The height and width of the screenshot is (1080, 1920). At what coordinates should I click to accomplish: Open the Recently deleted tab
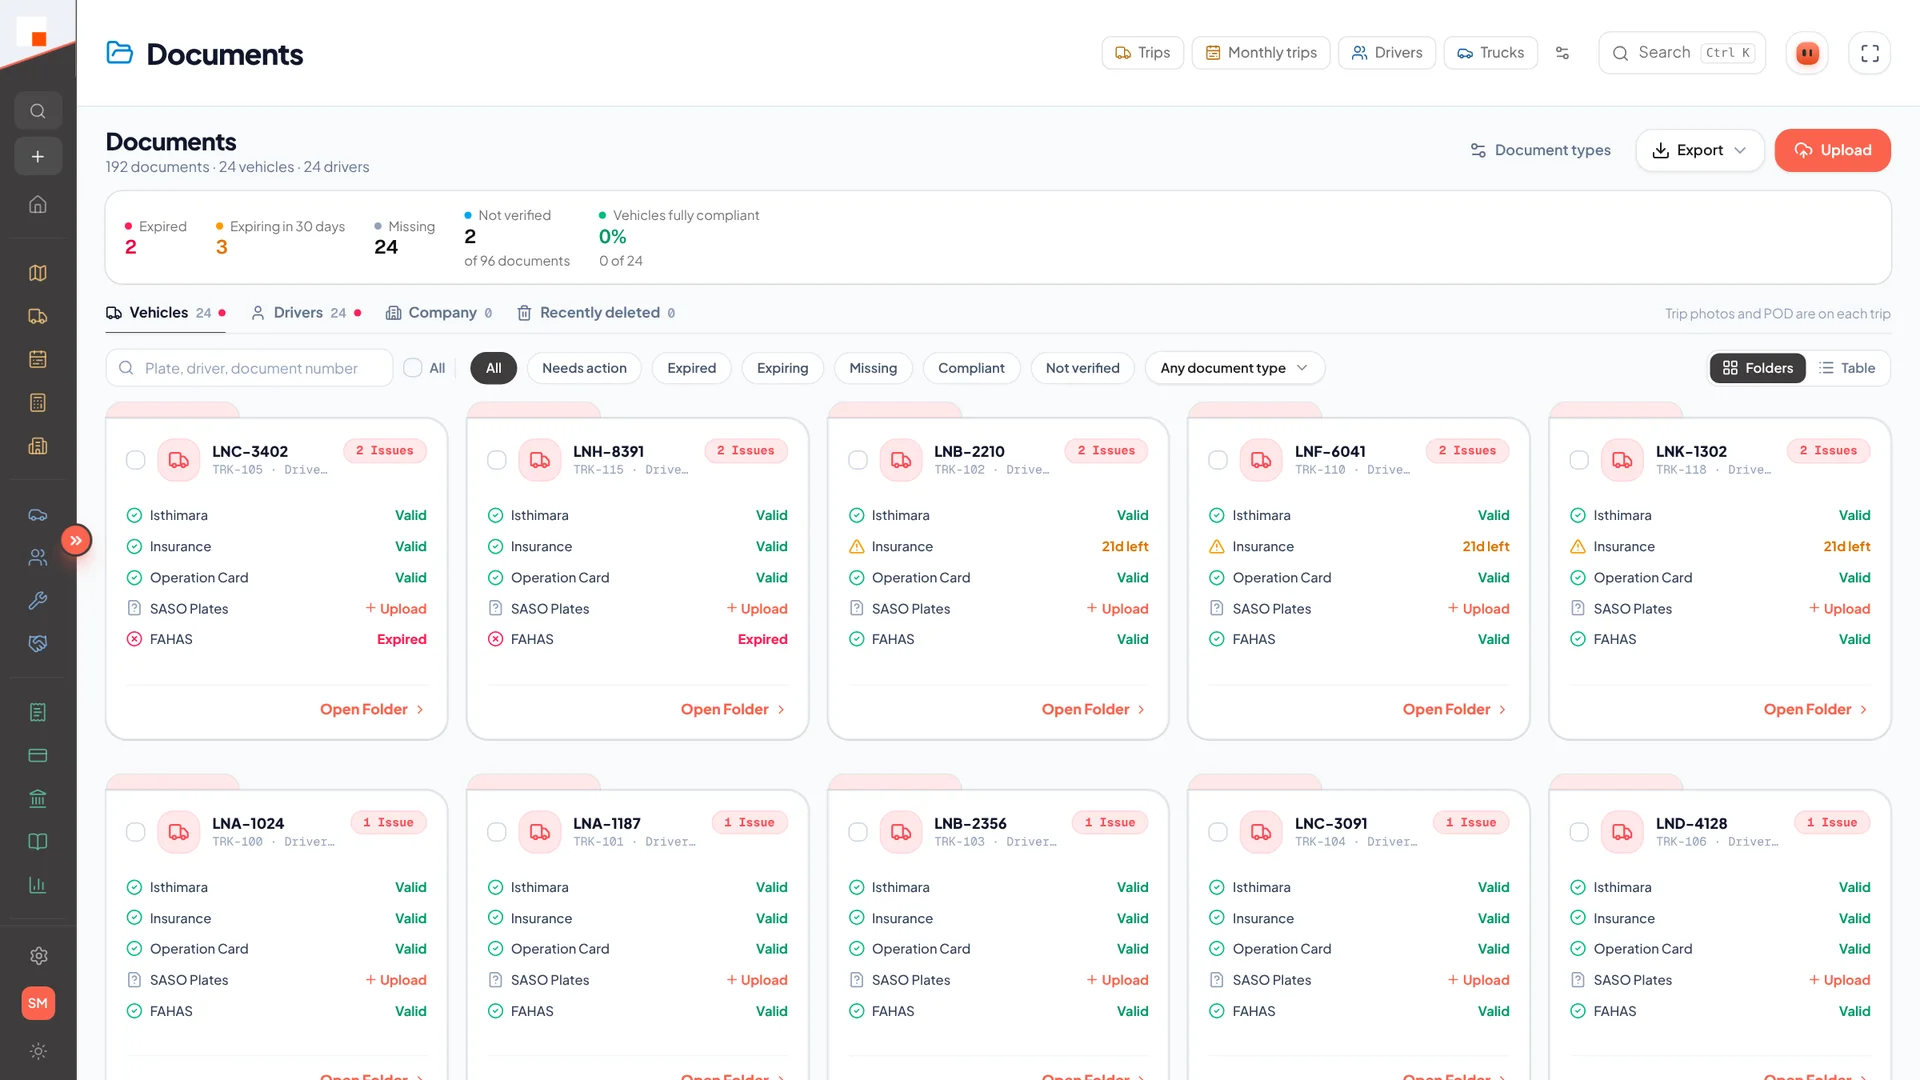596,313
